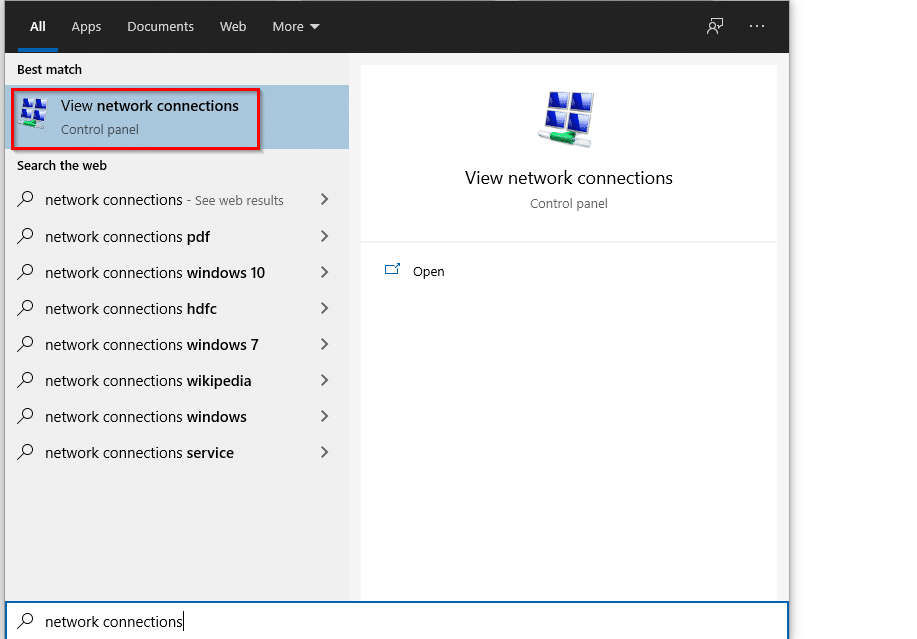The width and height of the screenshot is (917, 639).
Task: Expand chevron for 'network connections windows' row
Action: [325, 416]
